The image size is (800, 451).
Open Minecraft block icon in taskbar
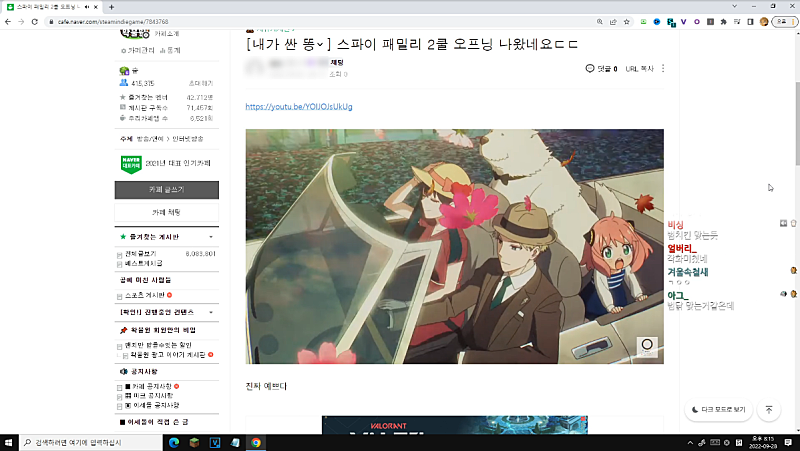point(194,442)
